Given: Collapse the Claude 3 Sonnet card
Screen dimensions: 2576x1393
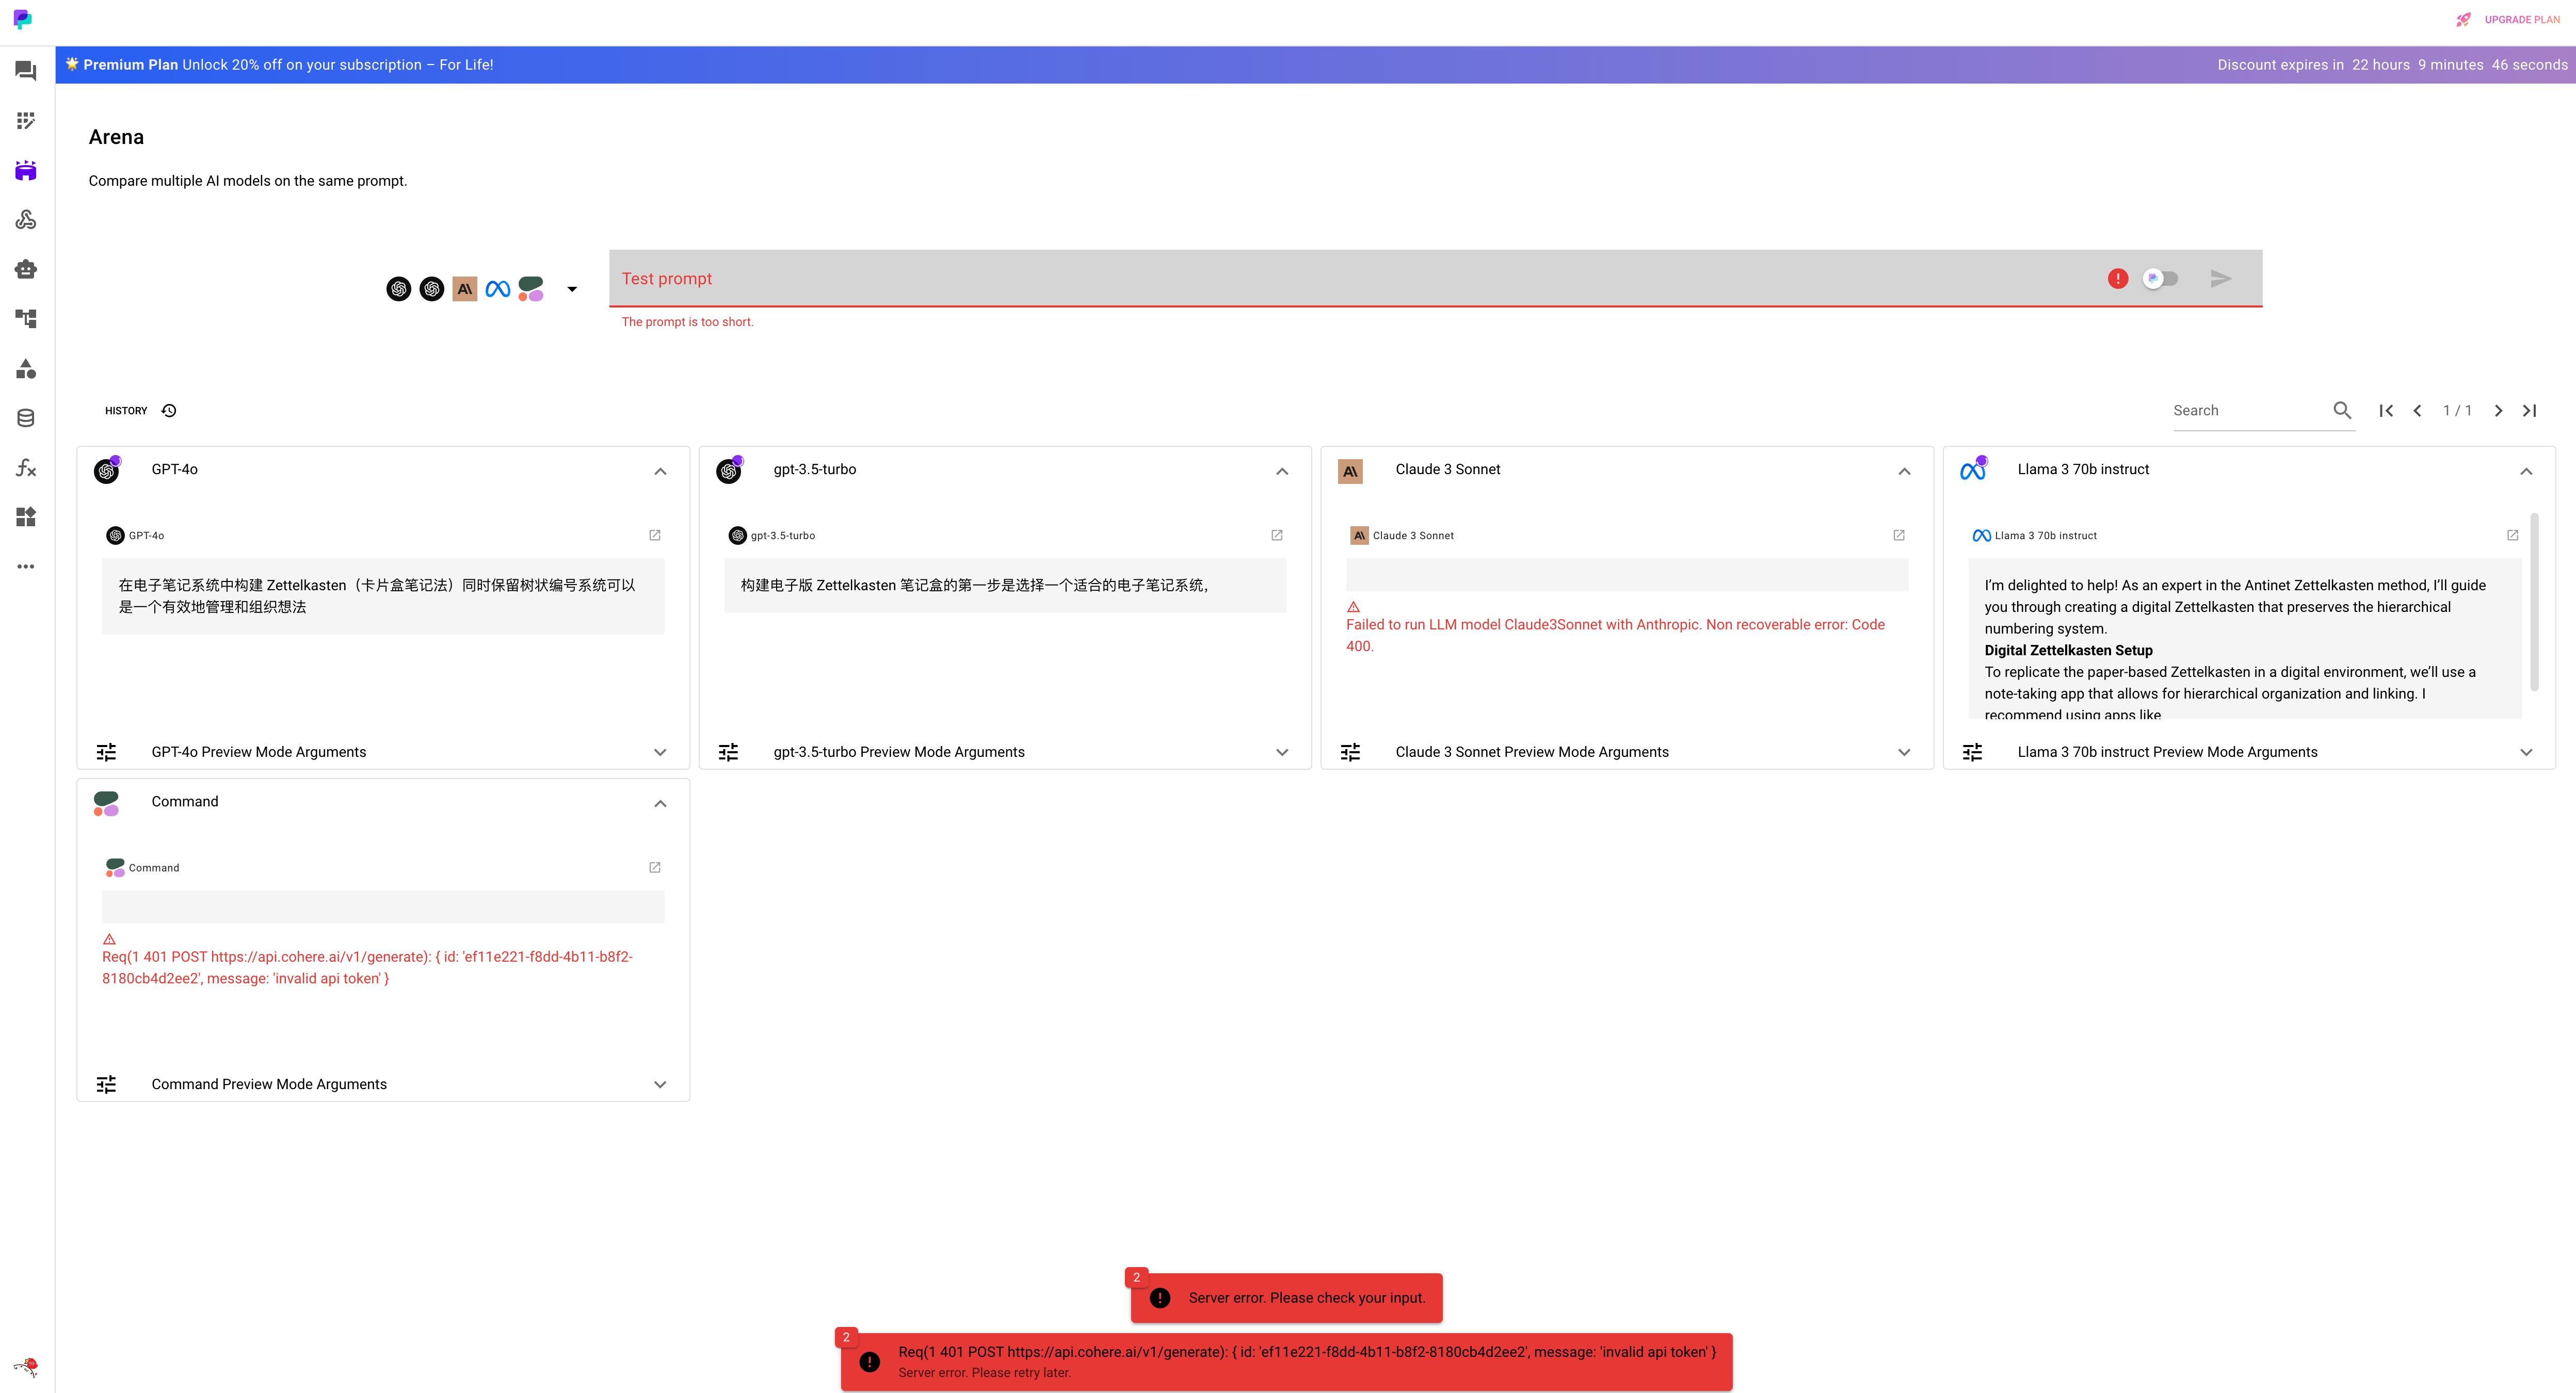Looking at the screenshot, I should point(1904,471).
